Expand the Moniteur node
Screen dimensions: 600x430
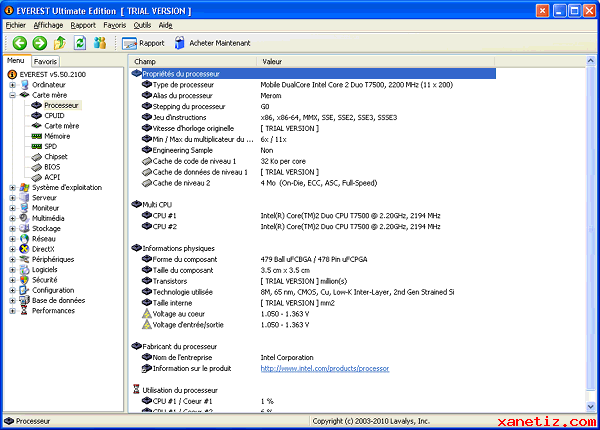pos(12,208)
